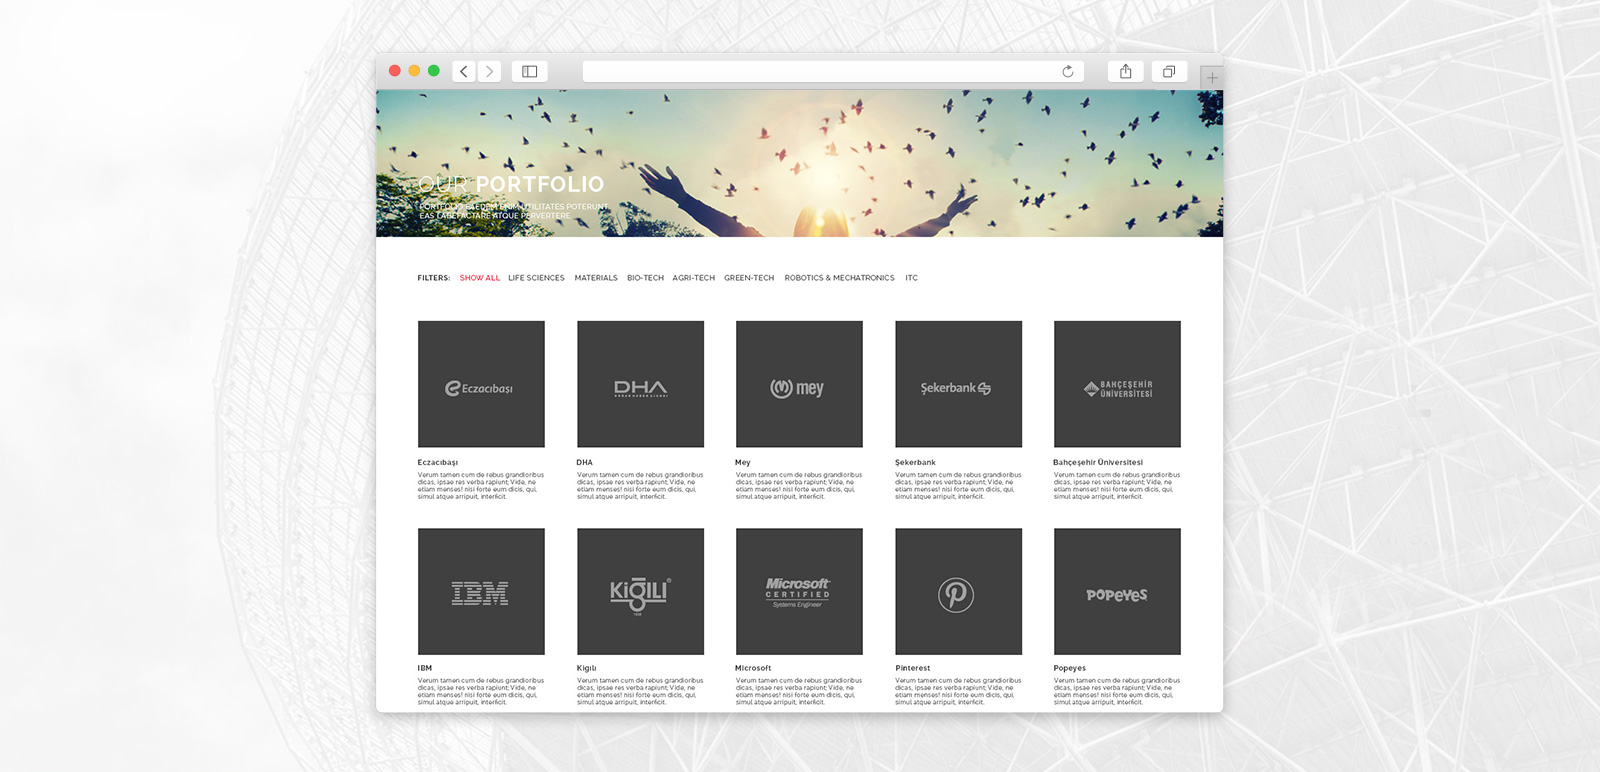Go back using browser back arrow
This screenshot has height=772, width=1600.
coord(464,71)
